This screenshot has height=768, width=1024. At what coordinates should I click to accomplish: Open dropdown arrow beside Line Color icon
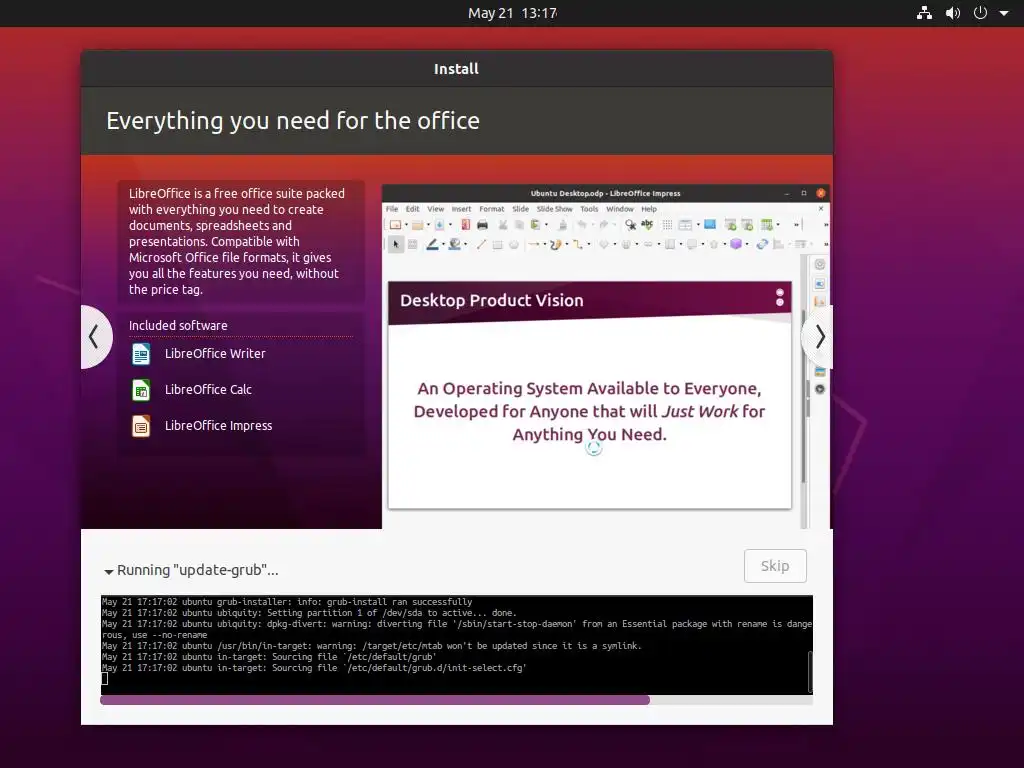click(443, 244)
